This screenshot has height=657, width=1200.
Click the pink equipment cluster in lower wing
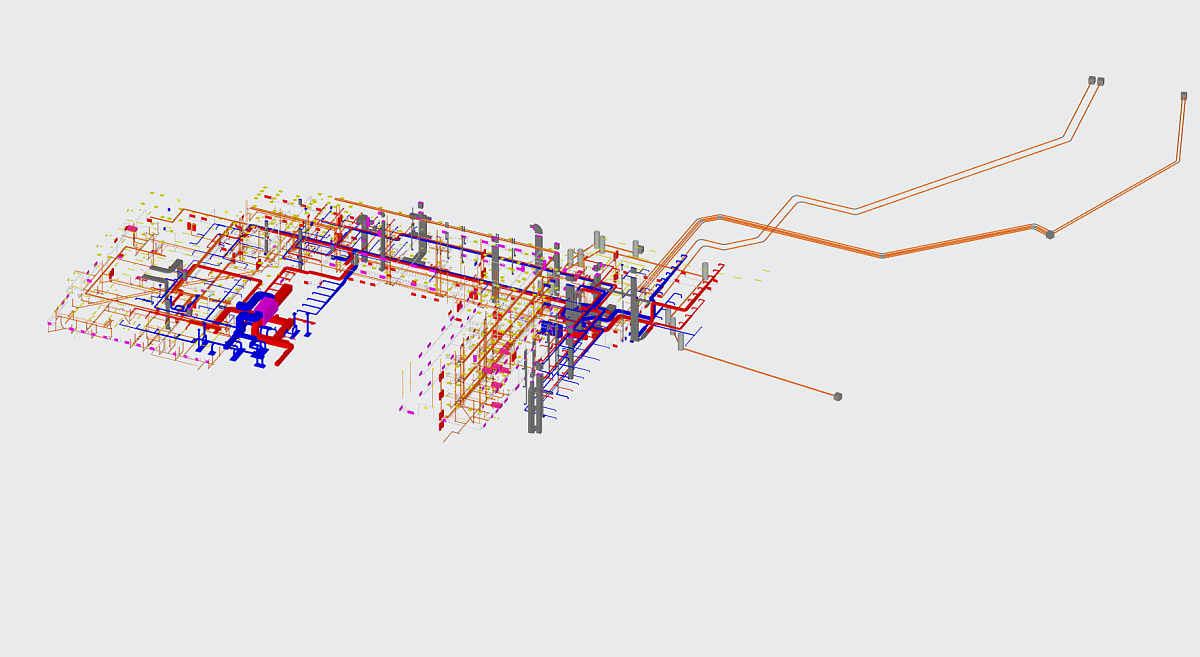(x=496, y=370)
